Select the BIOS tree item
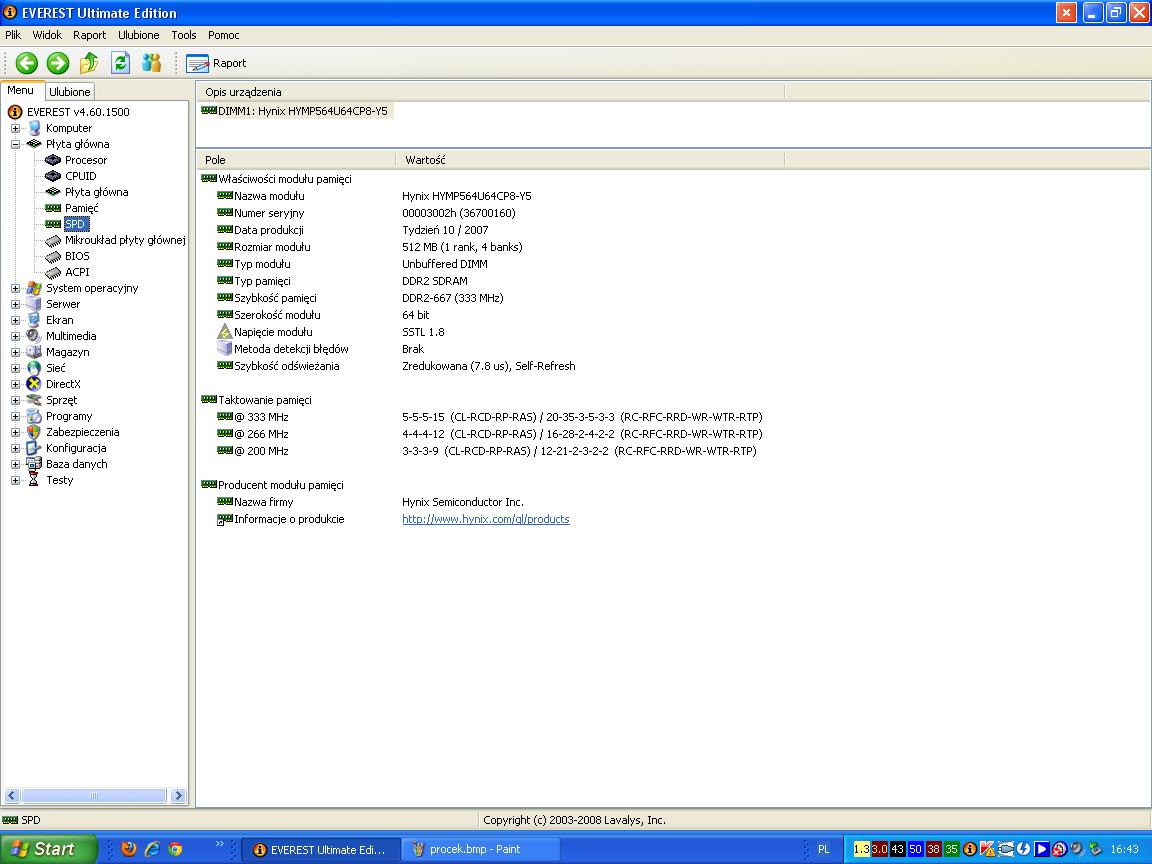 [x=77, y=256]
